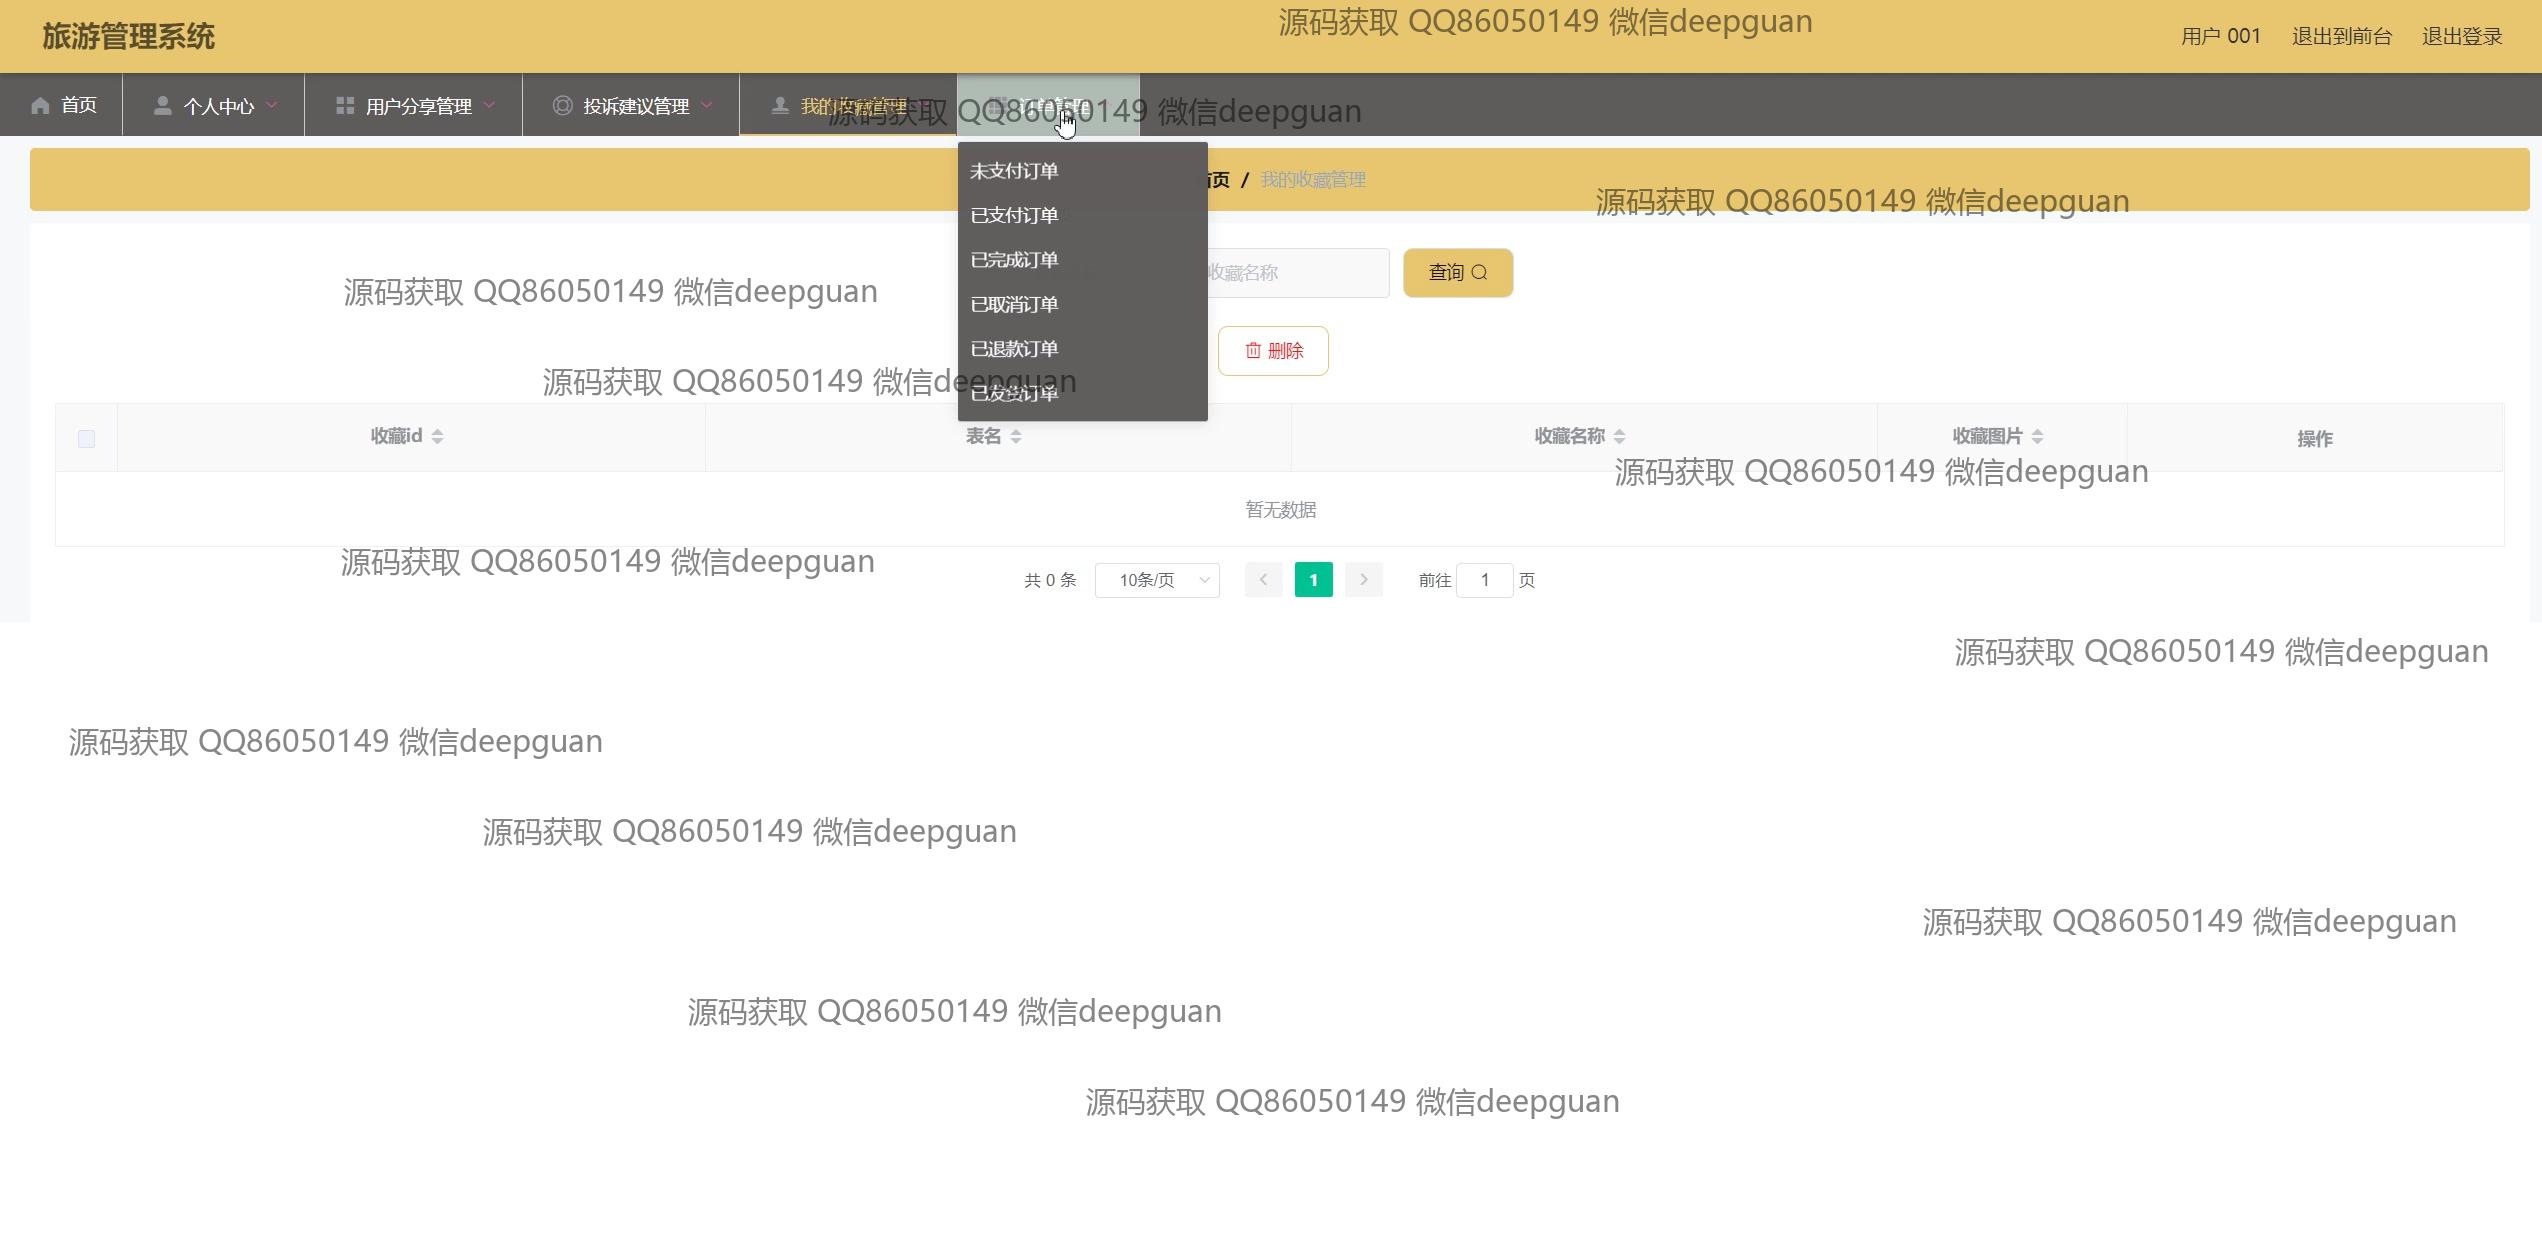Click the person icon beside 个人中心

point(162,106)
